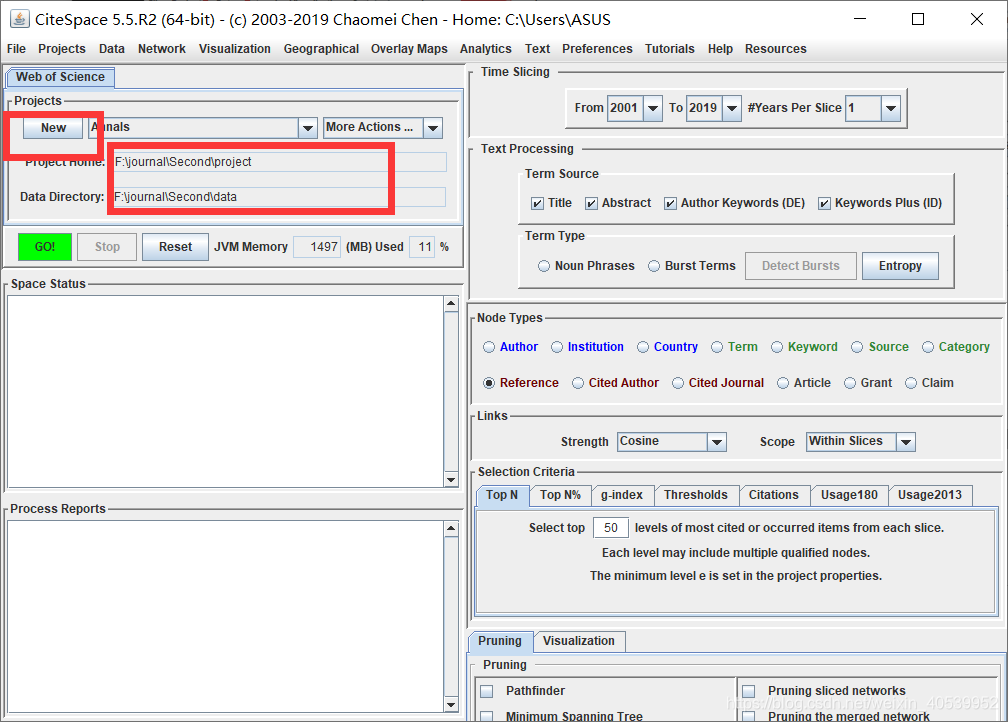Open the Projects menu
Screen dimensions: 1008x722
(x=62, y=49)
